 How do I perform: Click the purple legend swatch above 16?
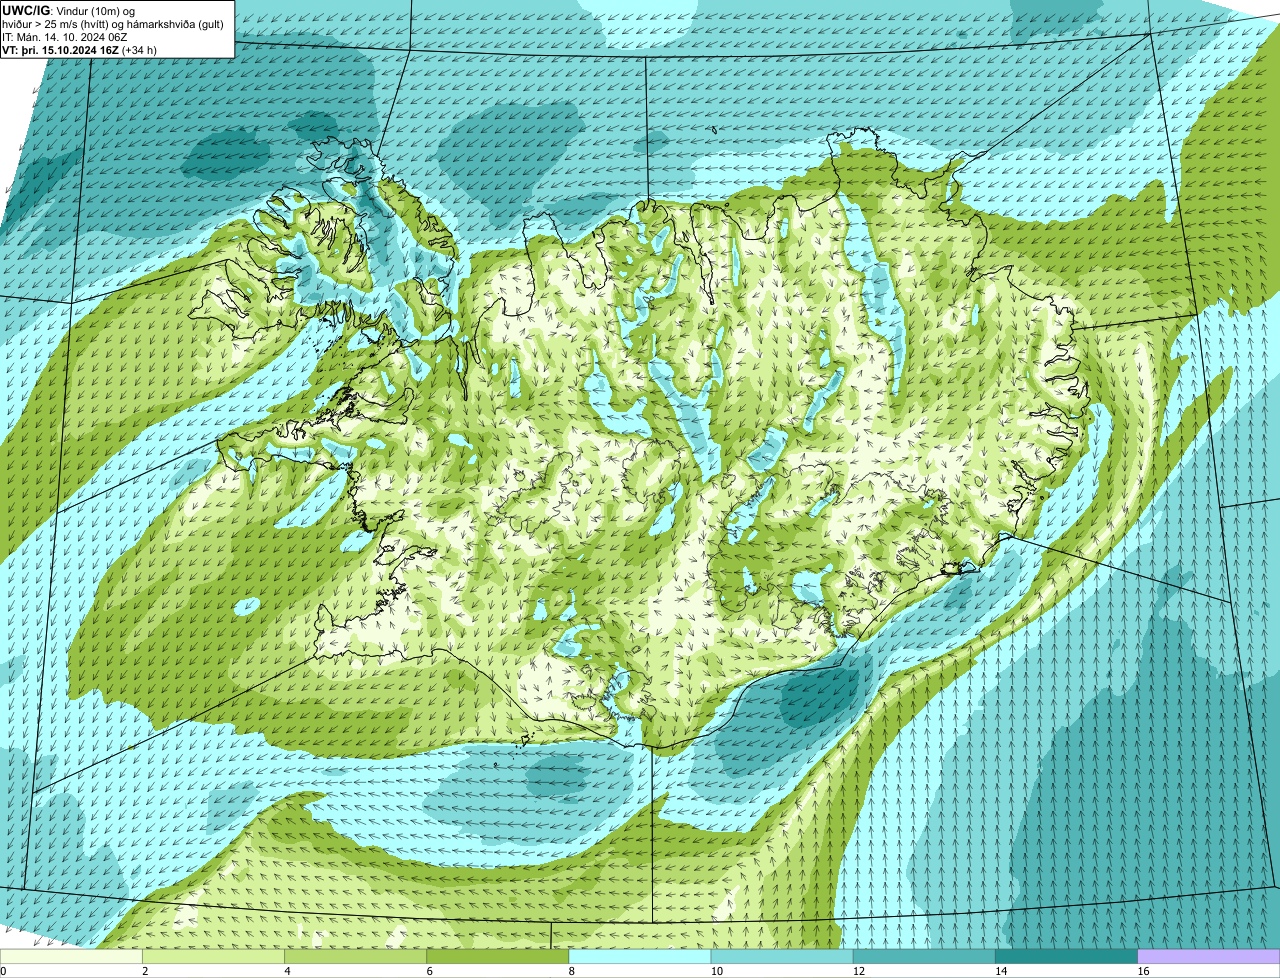click(1209, 956)
